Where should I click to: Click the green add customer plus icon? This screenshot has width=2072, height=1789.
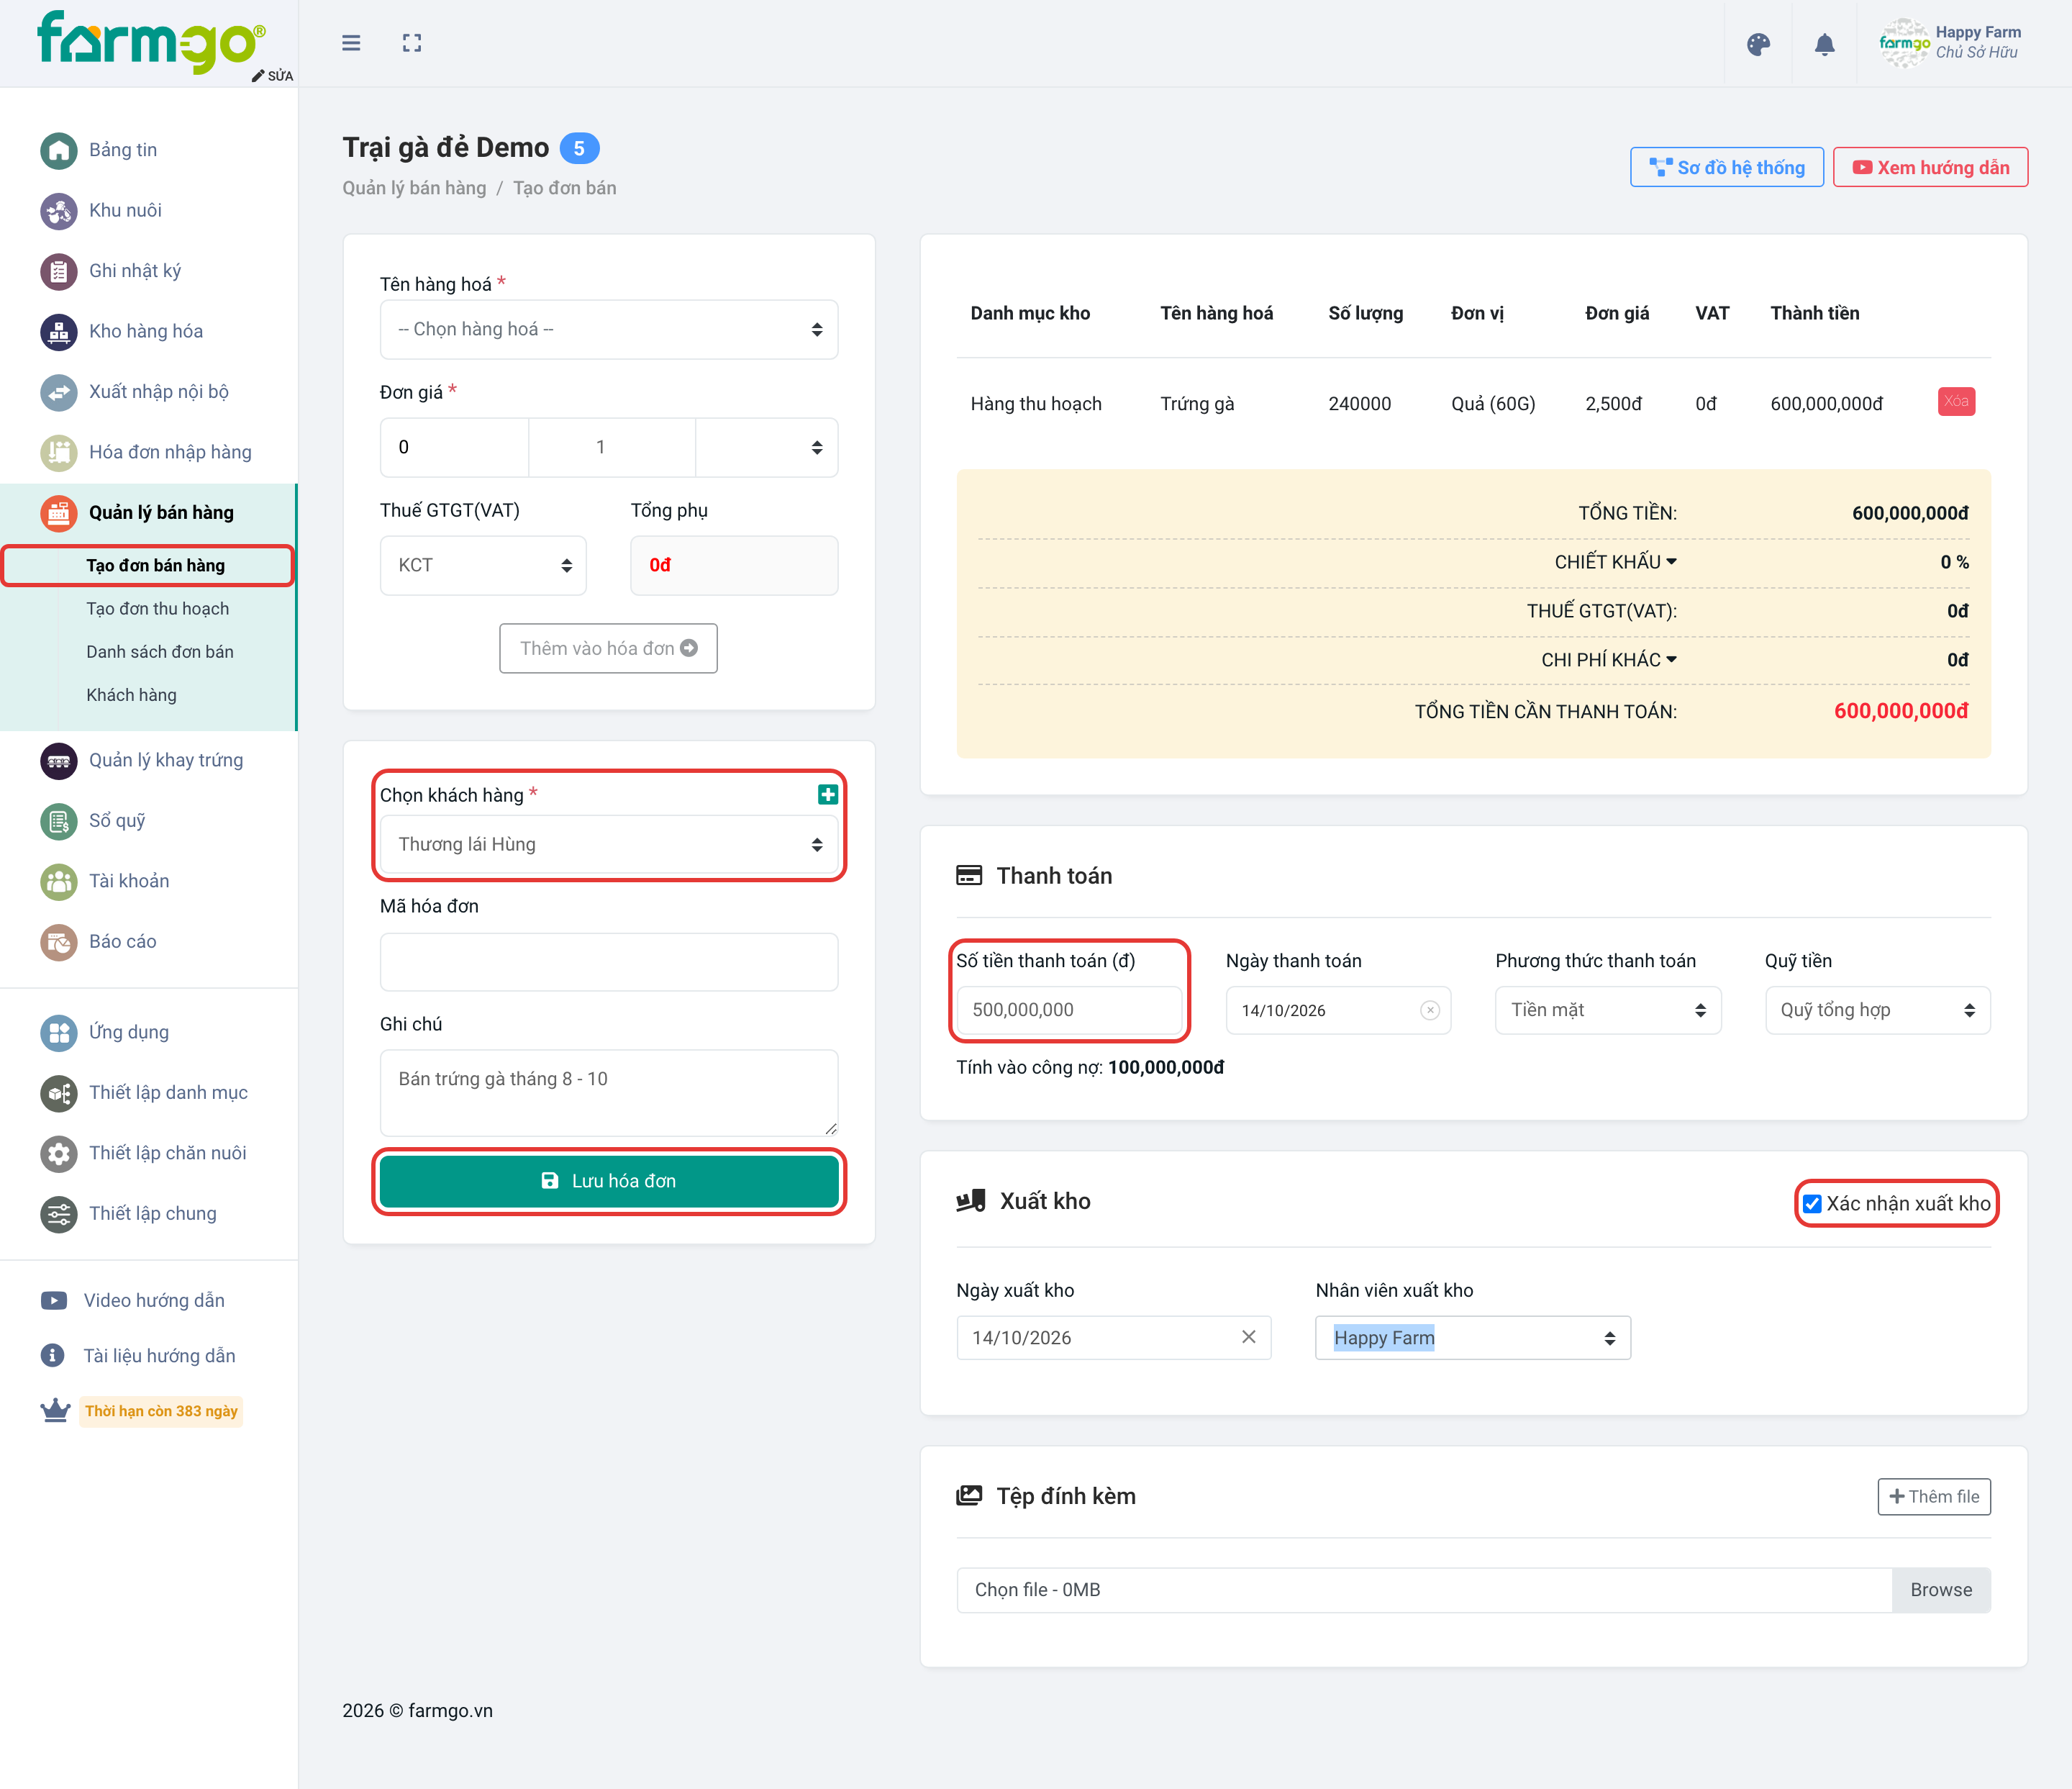click(827, 795)
